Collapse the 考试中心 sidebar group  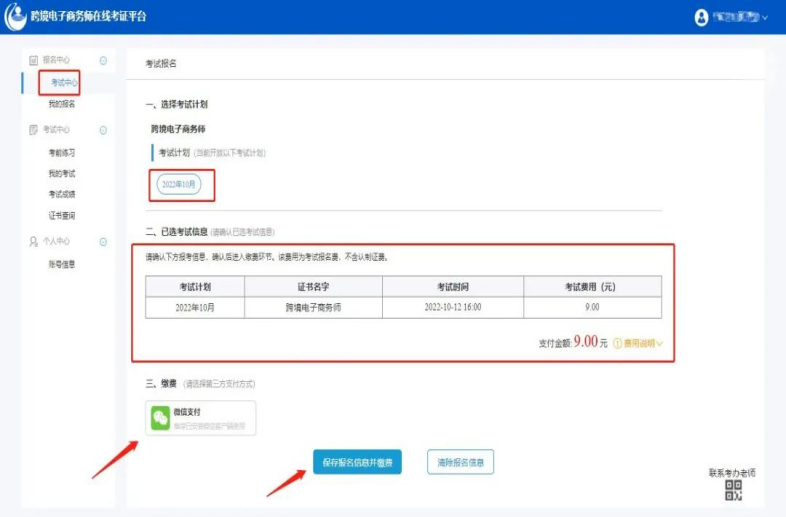click(x=103, y=130)
